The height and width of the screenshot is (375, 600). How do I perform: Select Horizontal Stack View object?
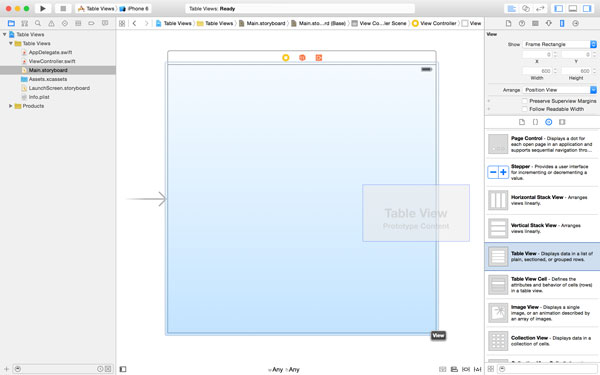pyautogui.click(x=542, y=200)
